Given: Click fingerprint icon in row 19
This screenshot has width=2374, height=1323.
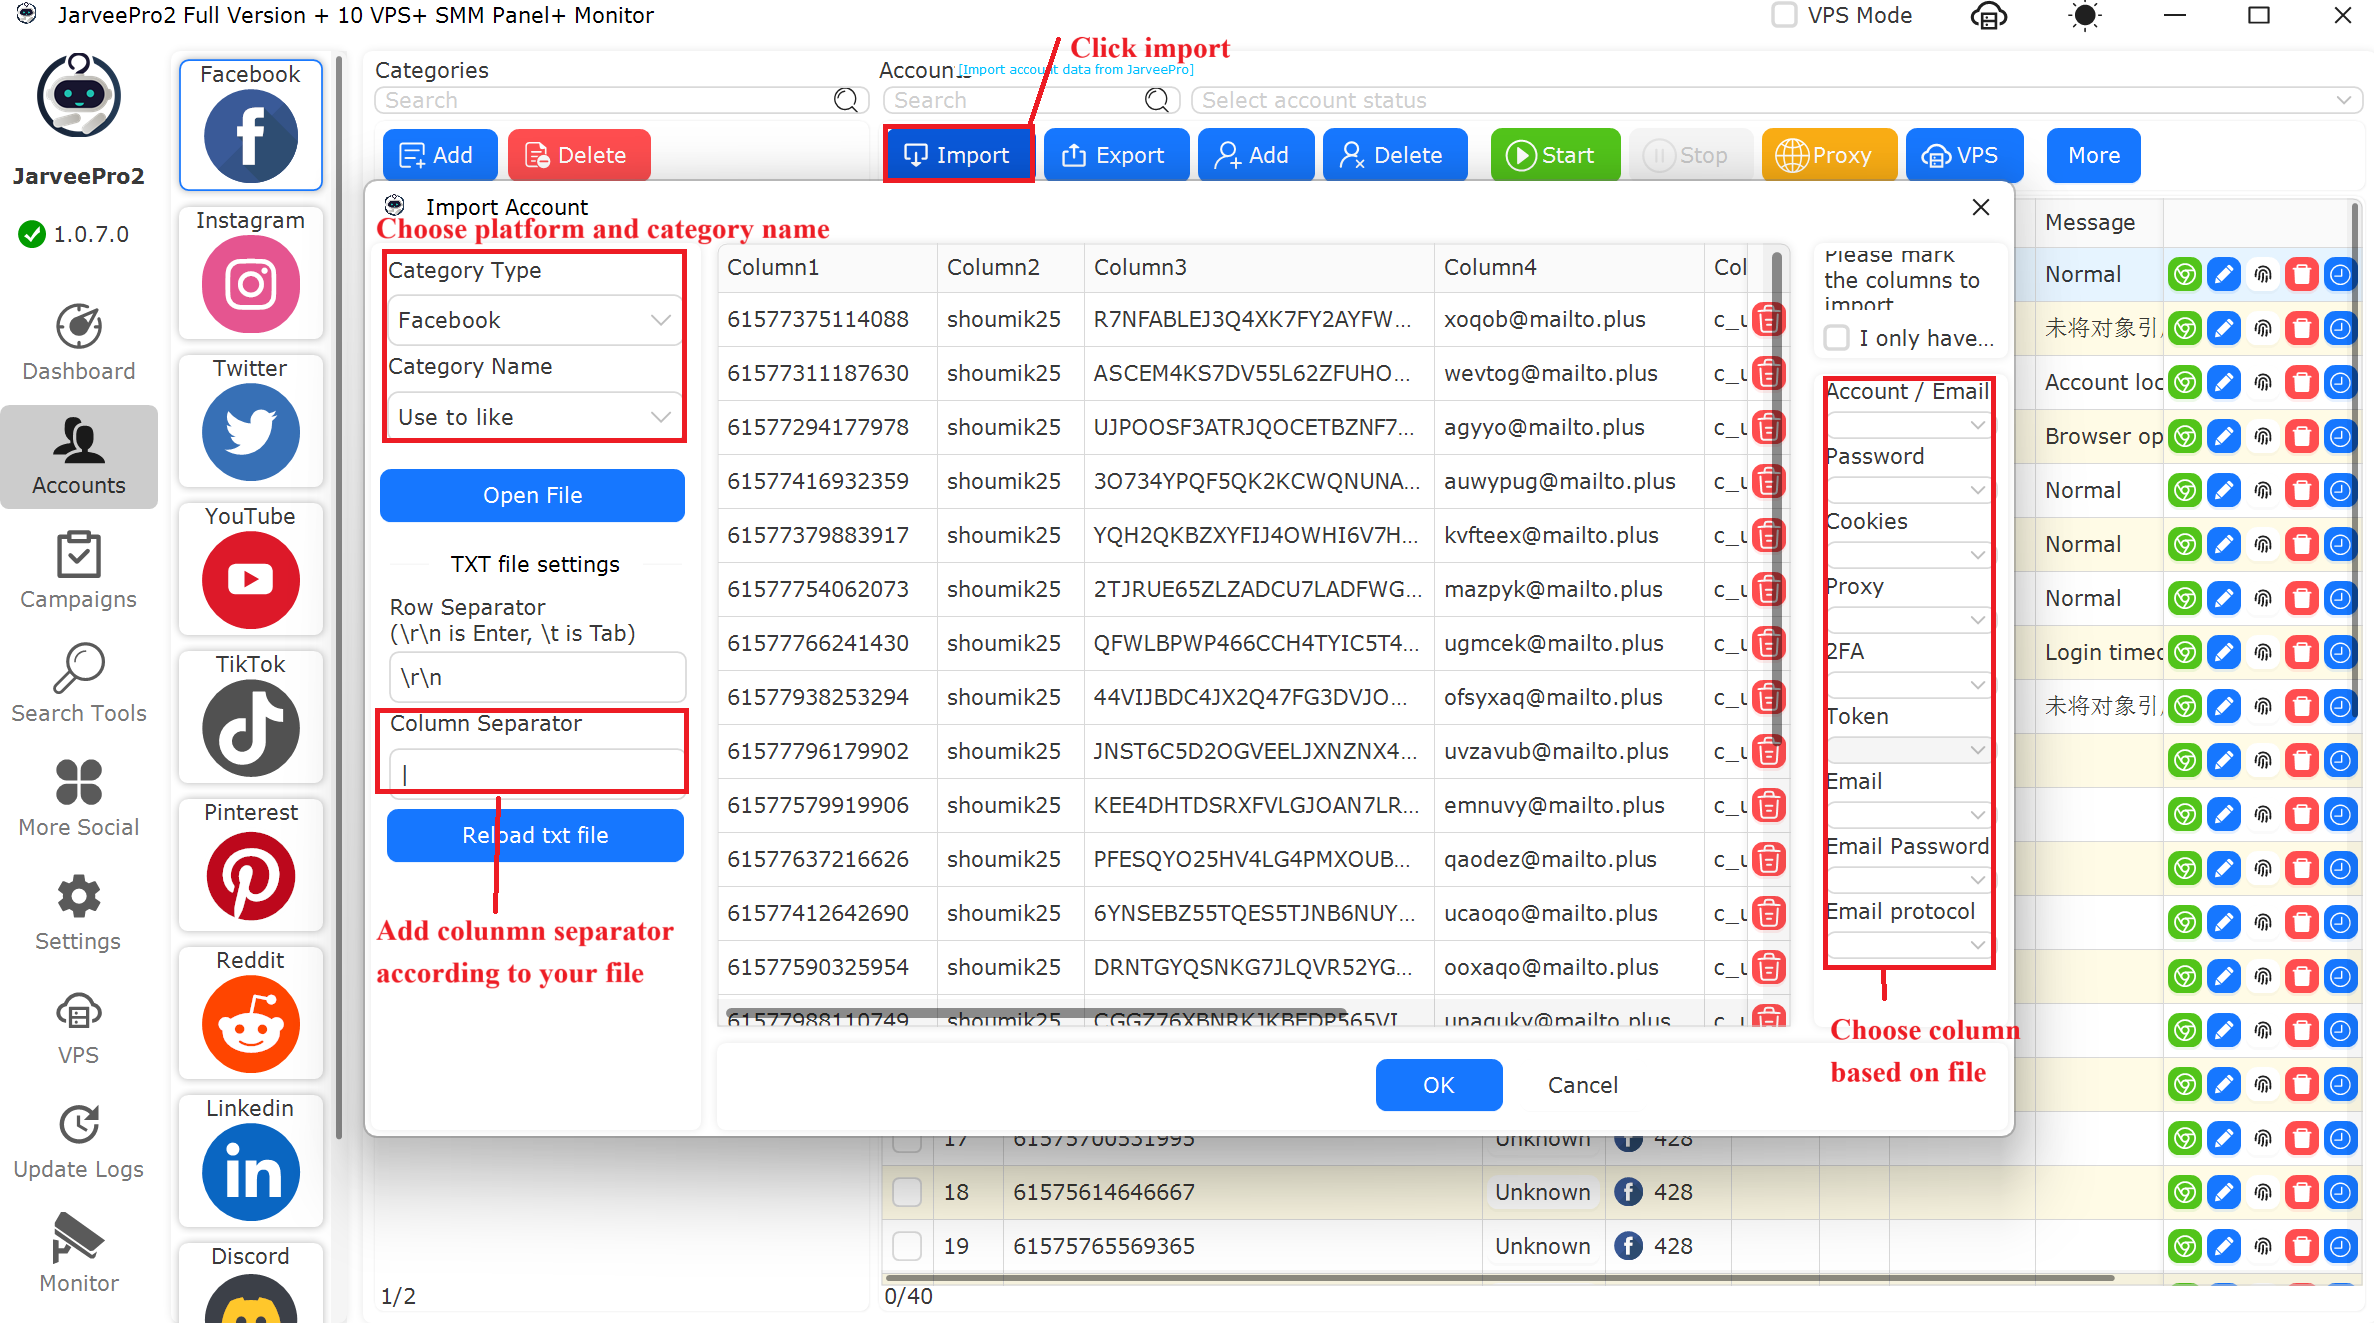Looking at the screenshot, I should point(2263,1246).
